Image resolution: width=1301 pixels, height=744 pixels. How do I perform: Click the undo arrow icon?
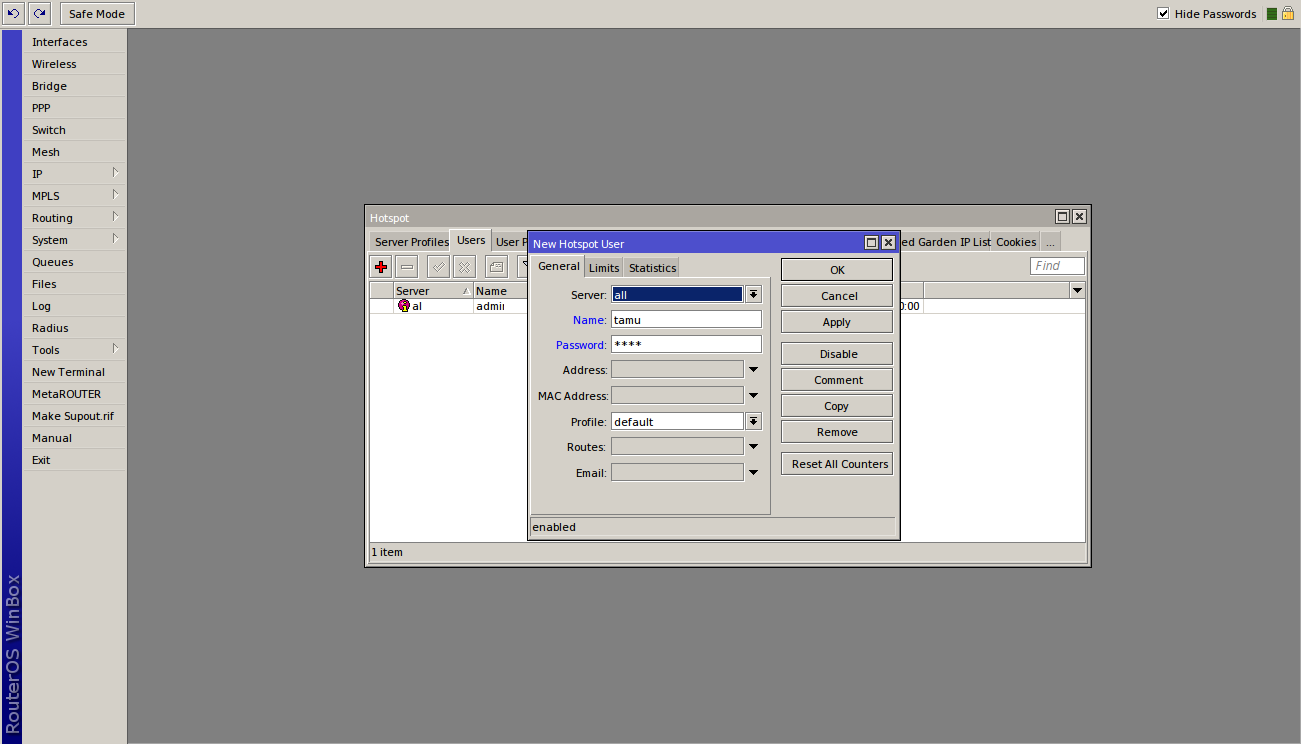tap(13, 14)
